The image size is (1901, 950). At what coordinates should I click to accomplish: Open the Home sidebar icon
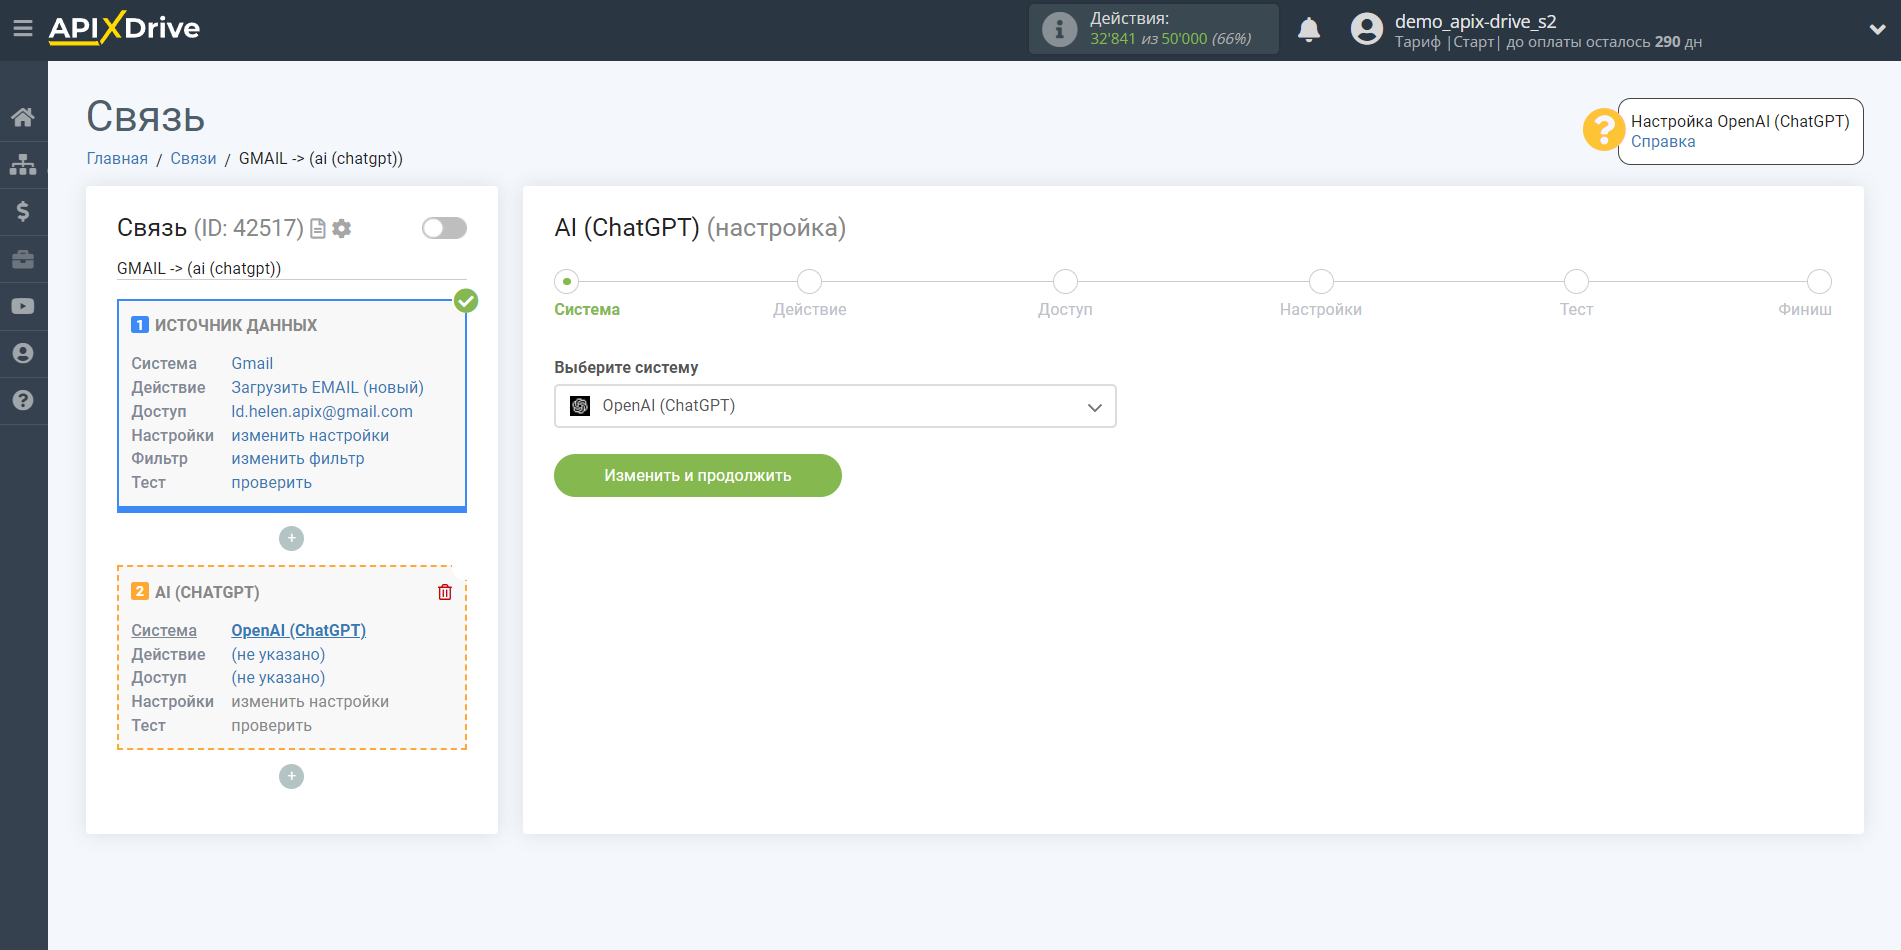(x=23, y=117)
